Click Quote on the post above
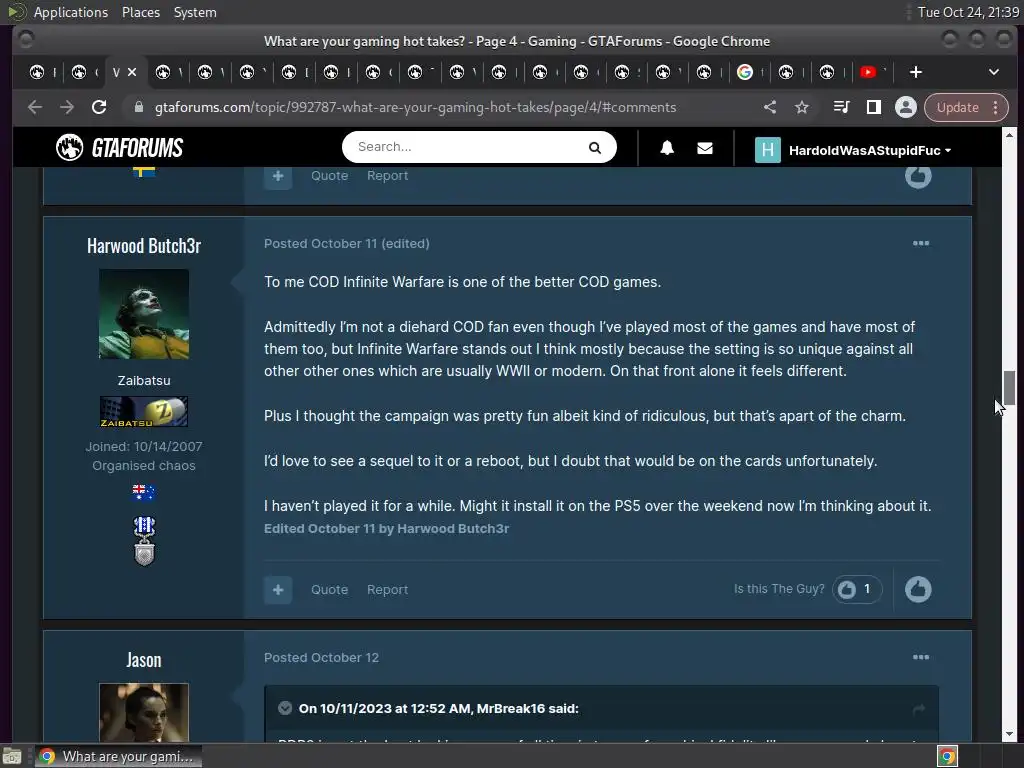Viewport: 1024px width, 768px height. 329,175
